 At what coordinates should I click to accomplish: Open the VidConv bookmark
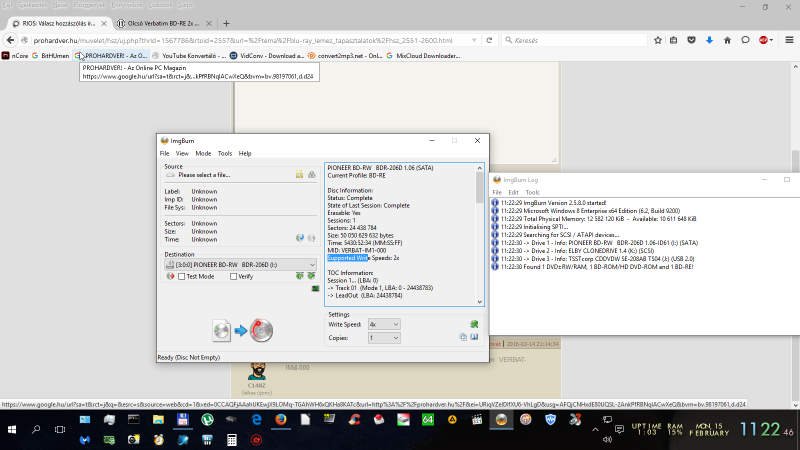click(x=267, y=56)
